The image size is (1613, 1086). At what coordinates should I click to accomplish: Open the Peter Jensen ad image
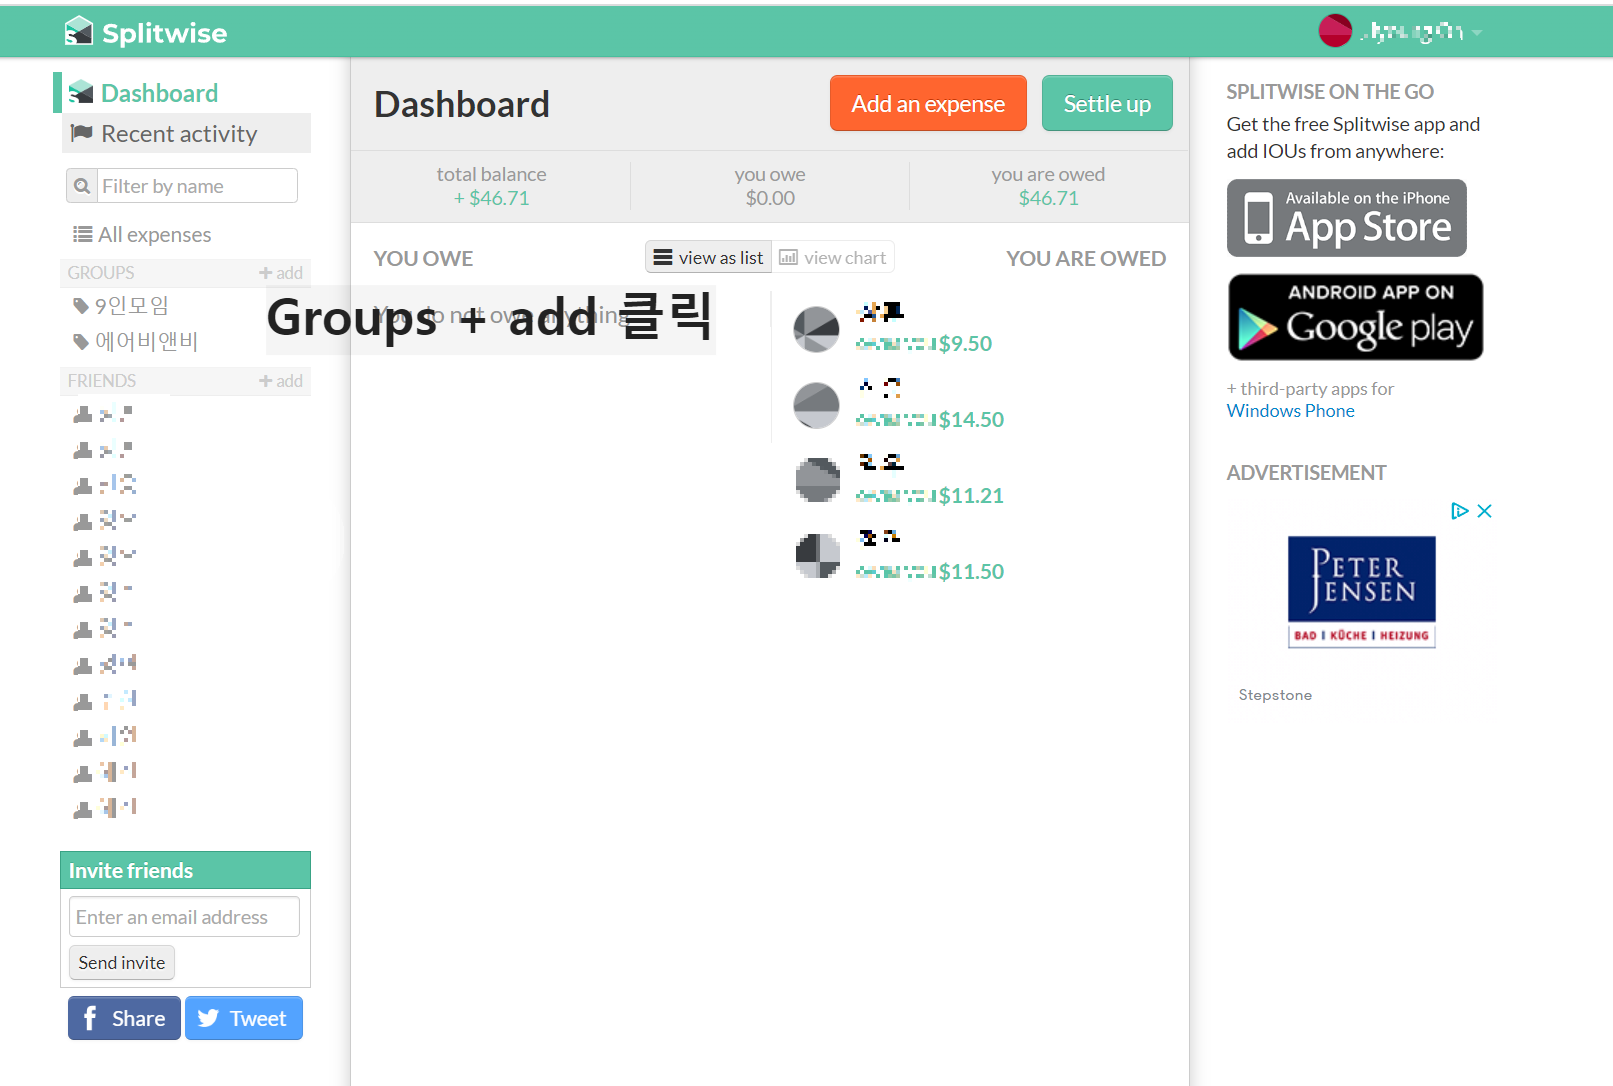point(1361,592)
